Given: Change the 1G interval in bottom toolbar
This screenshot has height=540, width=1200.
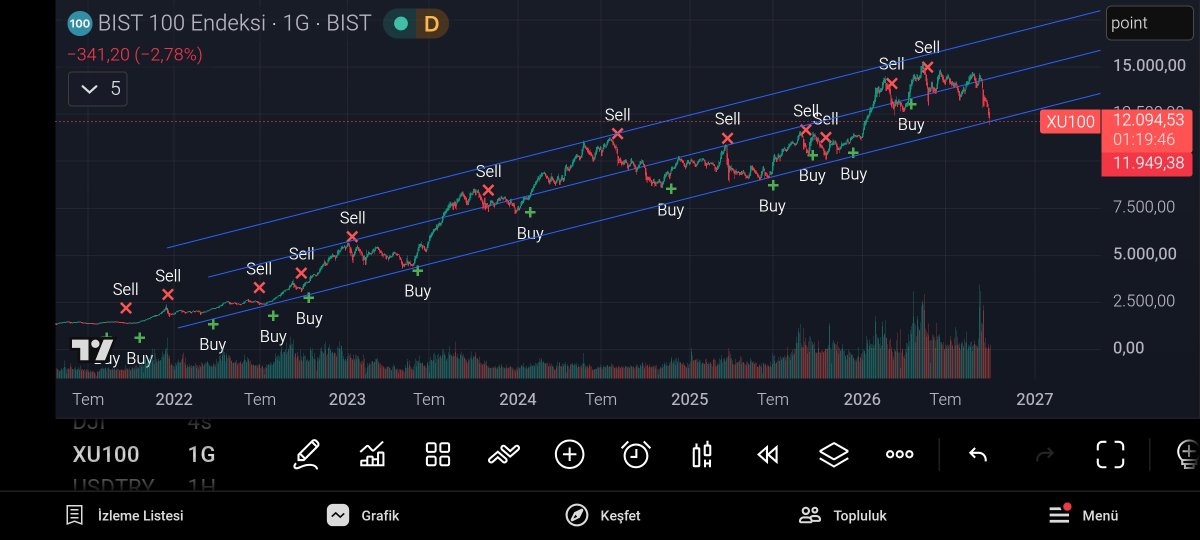Looking at the screenshot, I should pyautogui.click(x=201, y=455).
